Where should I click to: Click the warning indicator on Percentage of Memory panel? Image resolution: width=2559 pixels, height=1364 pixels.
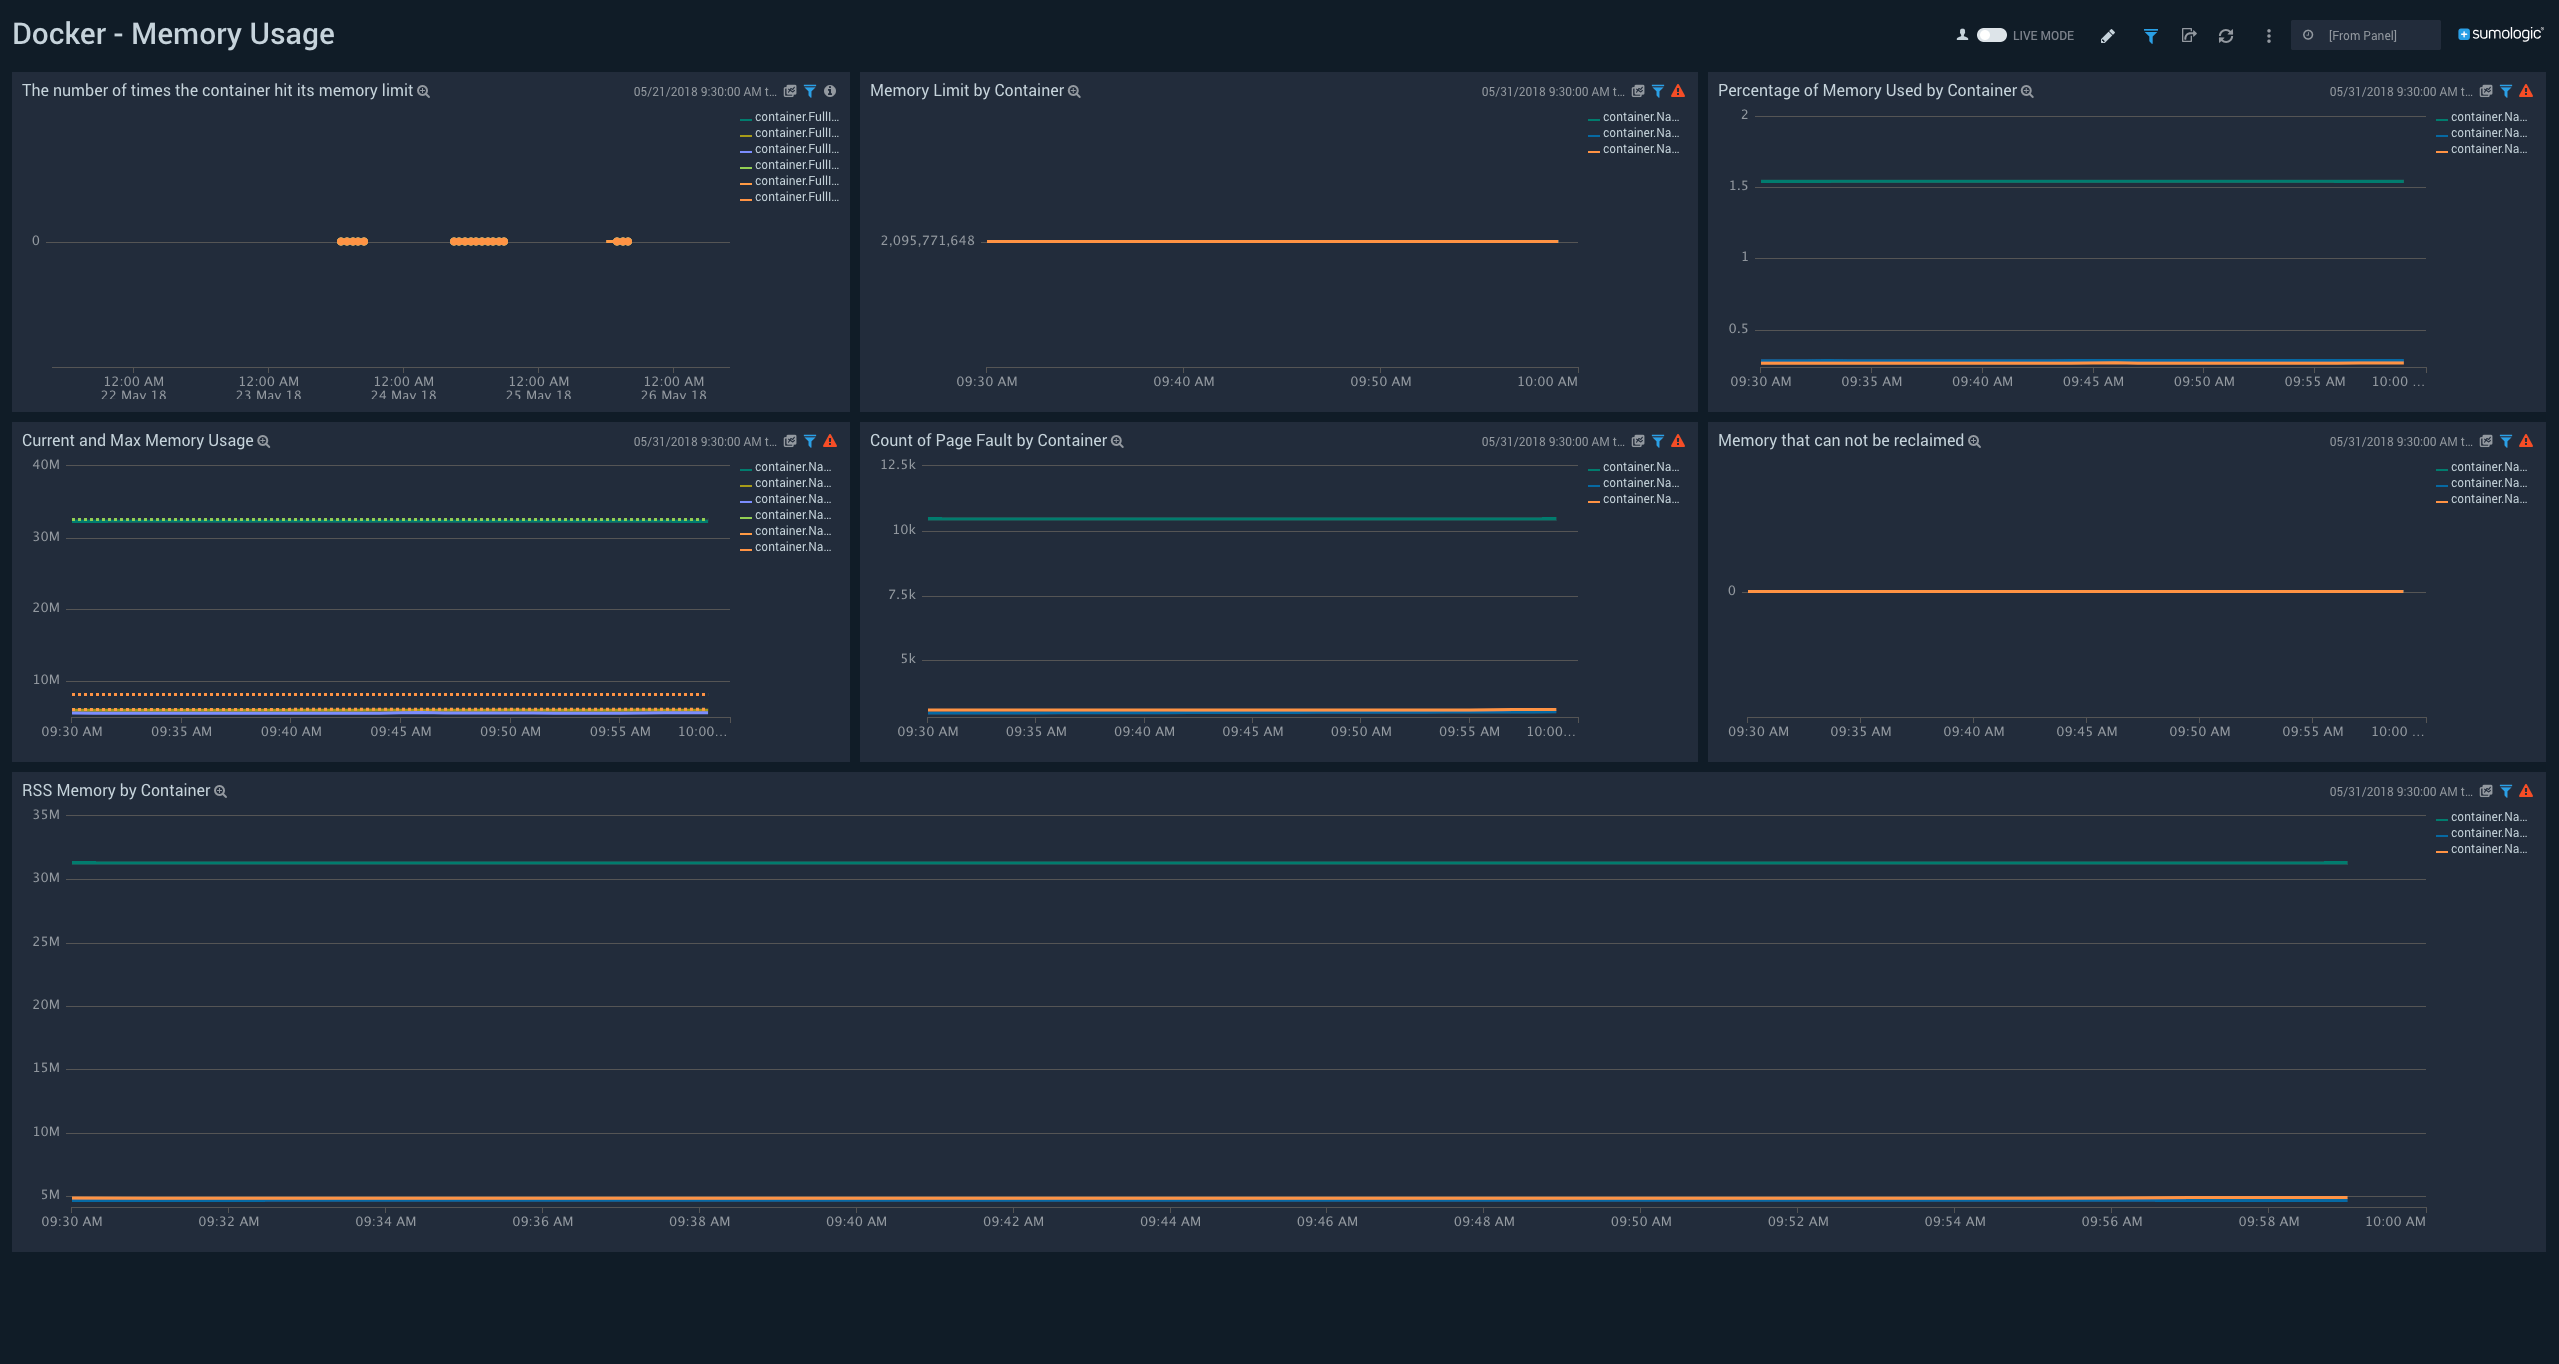tap(2527, 91)
